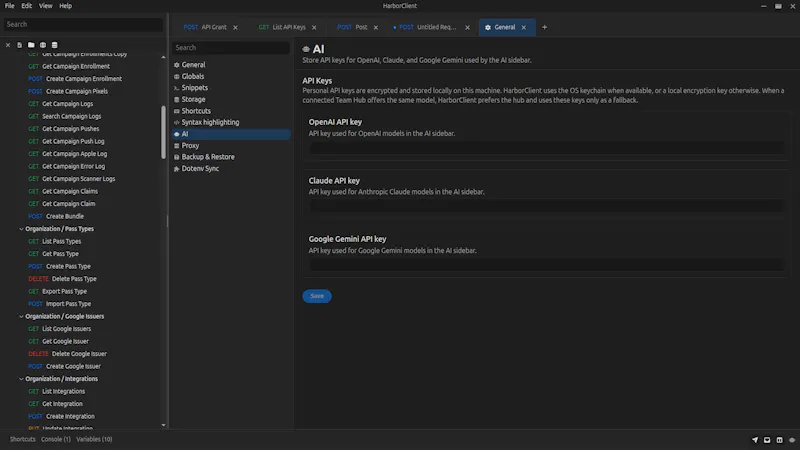Image resolution: width=800 pixels, height=450 pixels.
Task: Close the Untitled Req... tab
Action: pyautogui.click(x=467, y=28)
